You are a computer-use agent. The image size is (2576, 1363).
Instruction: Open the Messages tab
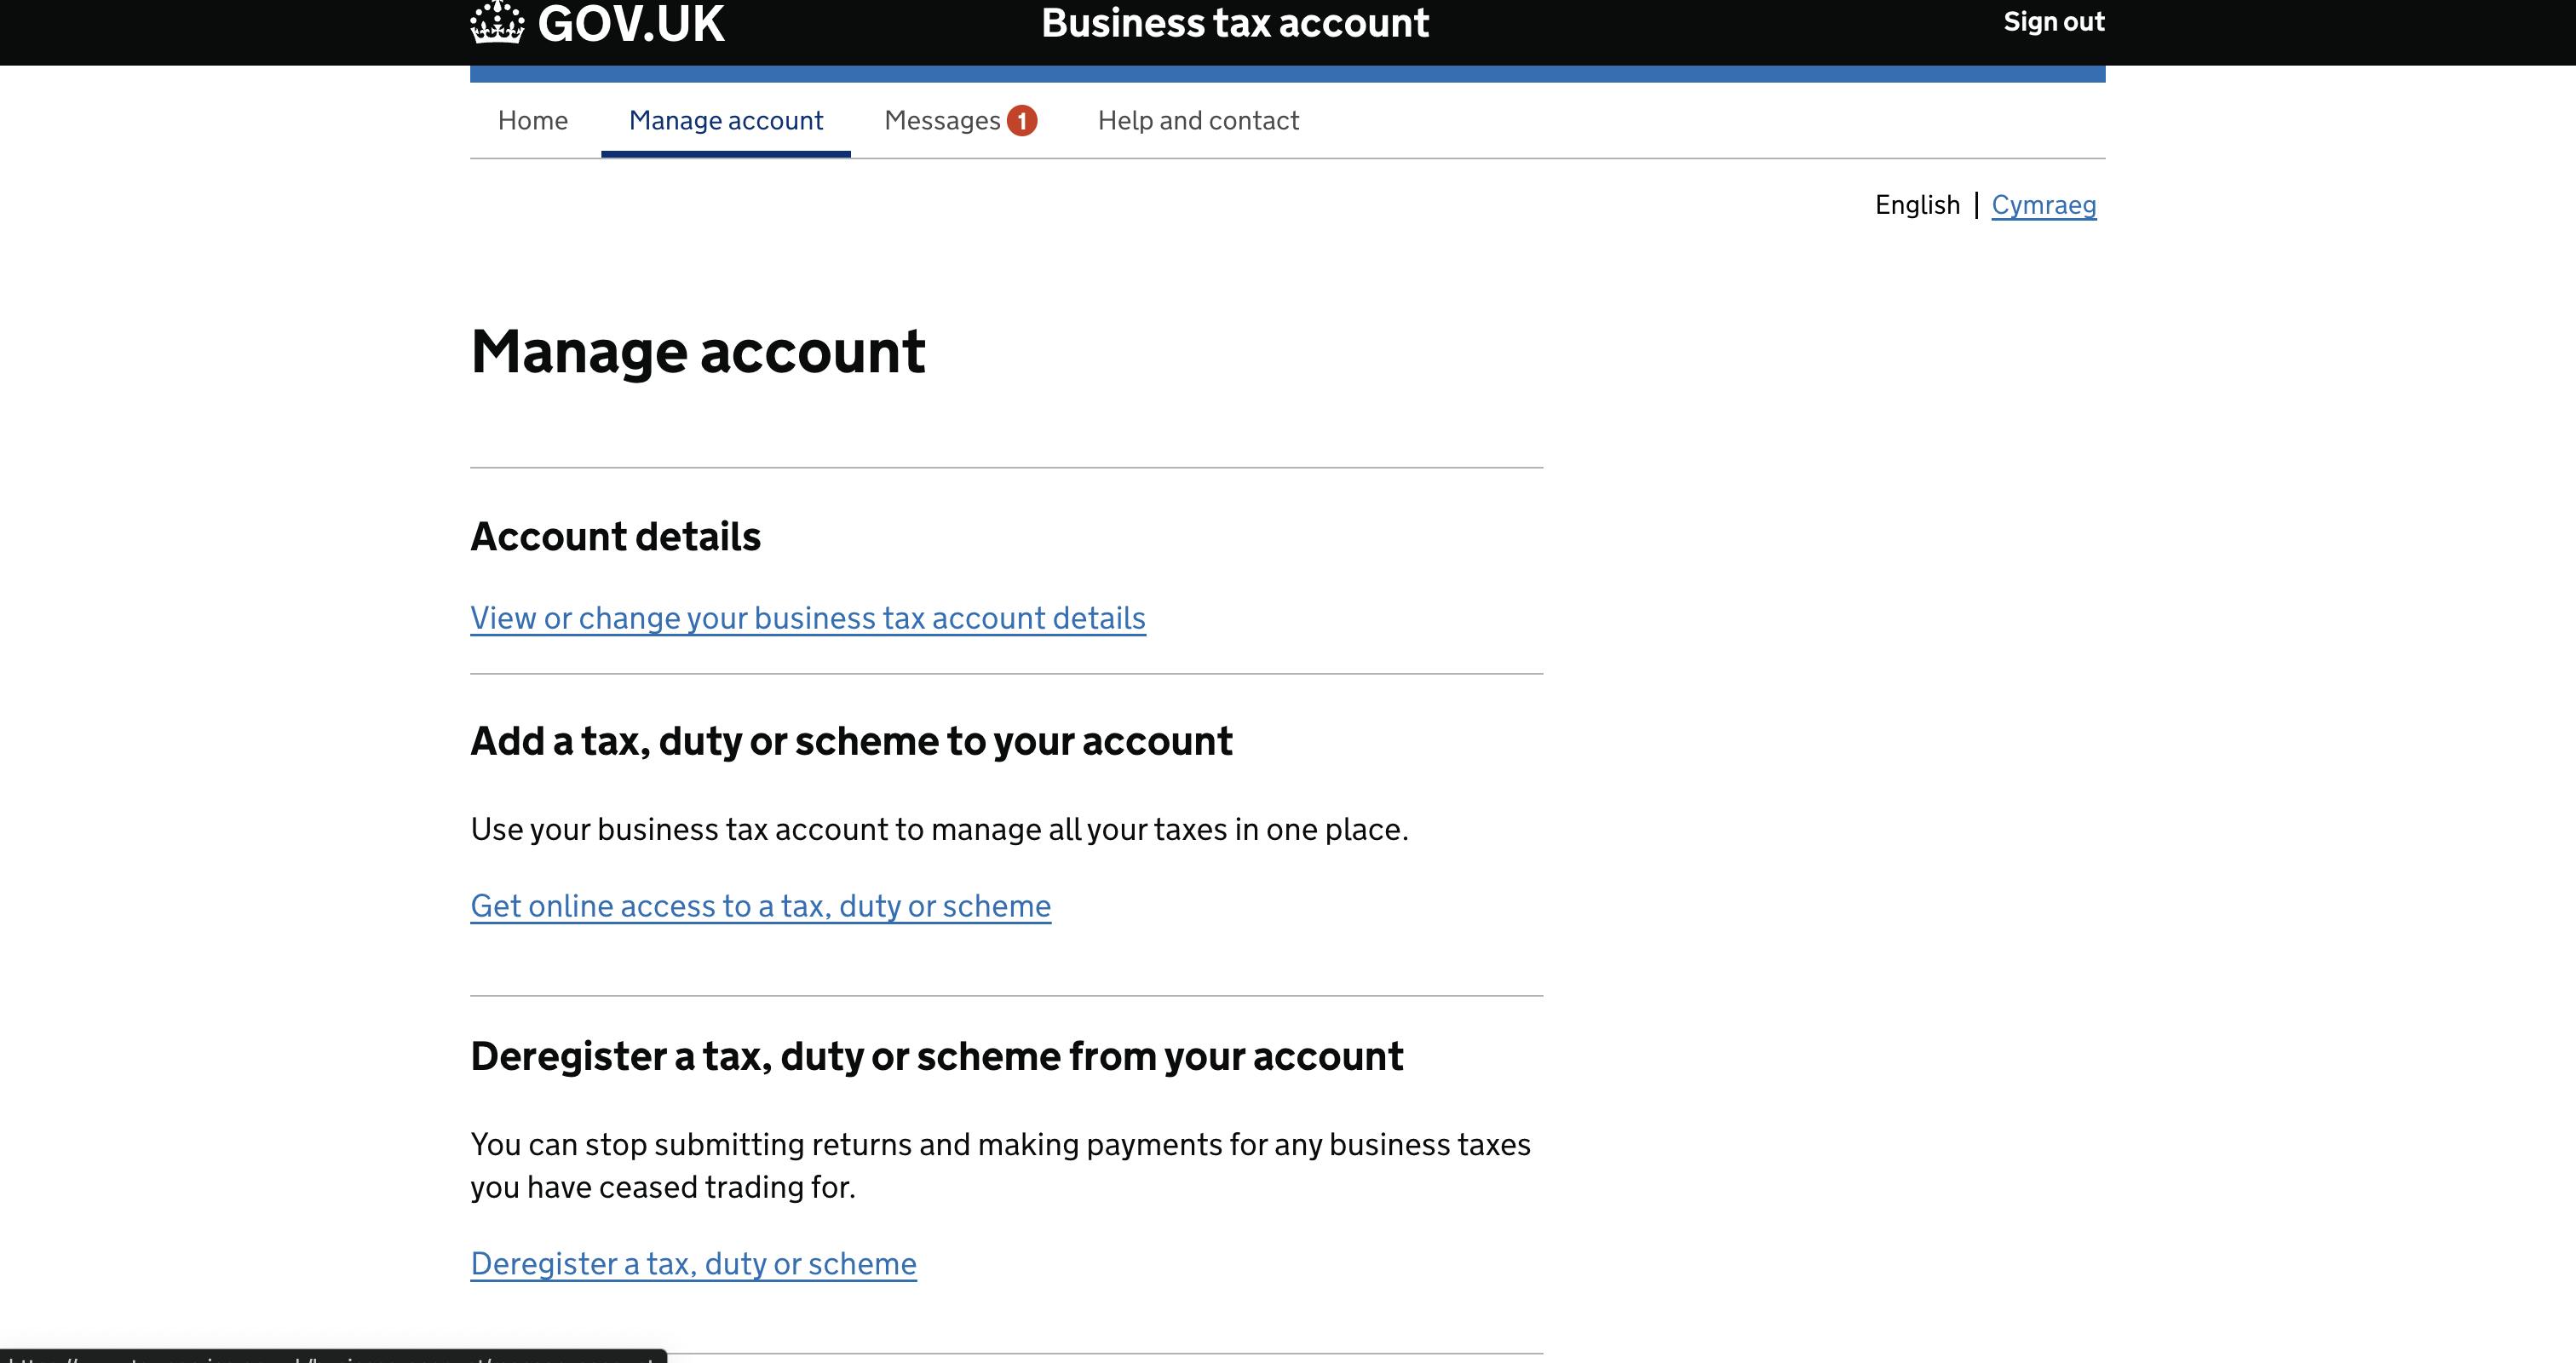point(941,121)
